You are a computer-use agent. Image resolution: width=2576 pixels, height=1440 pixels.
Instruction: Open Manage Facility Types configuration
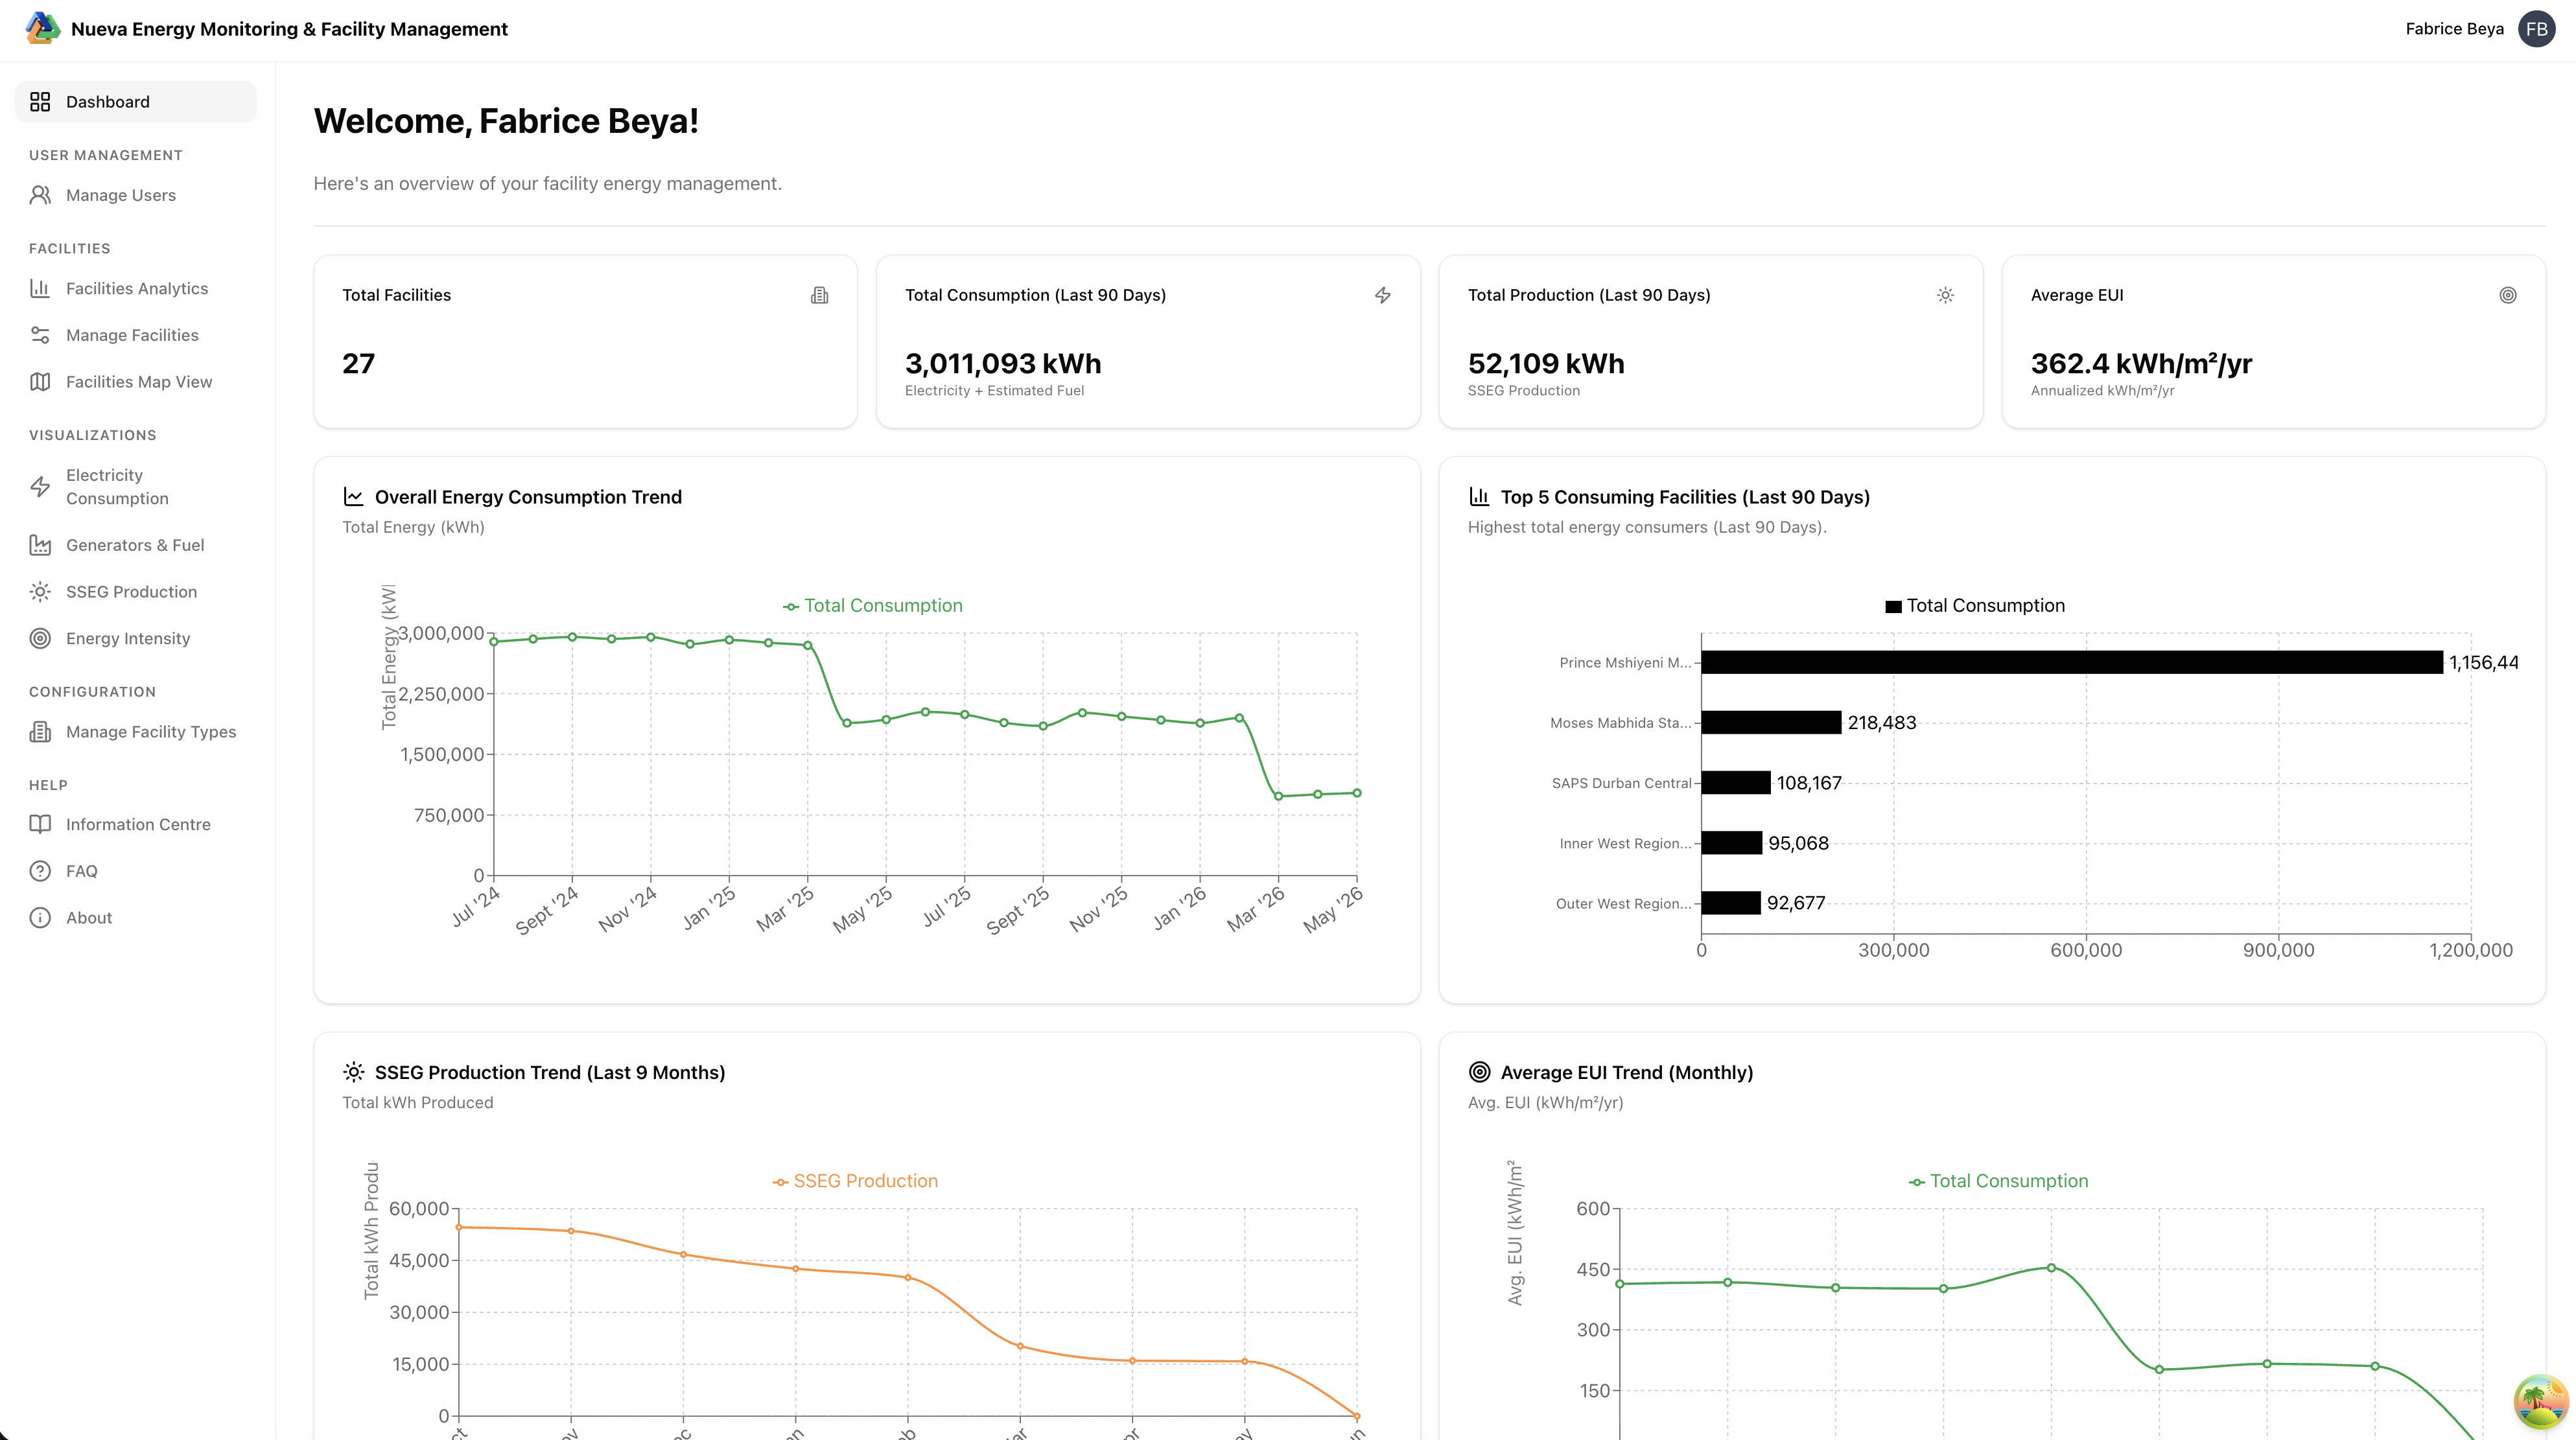pos(136,732)
